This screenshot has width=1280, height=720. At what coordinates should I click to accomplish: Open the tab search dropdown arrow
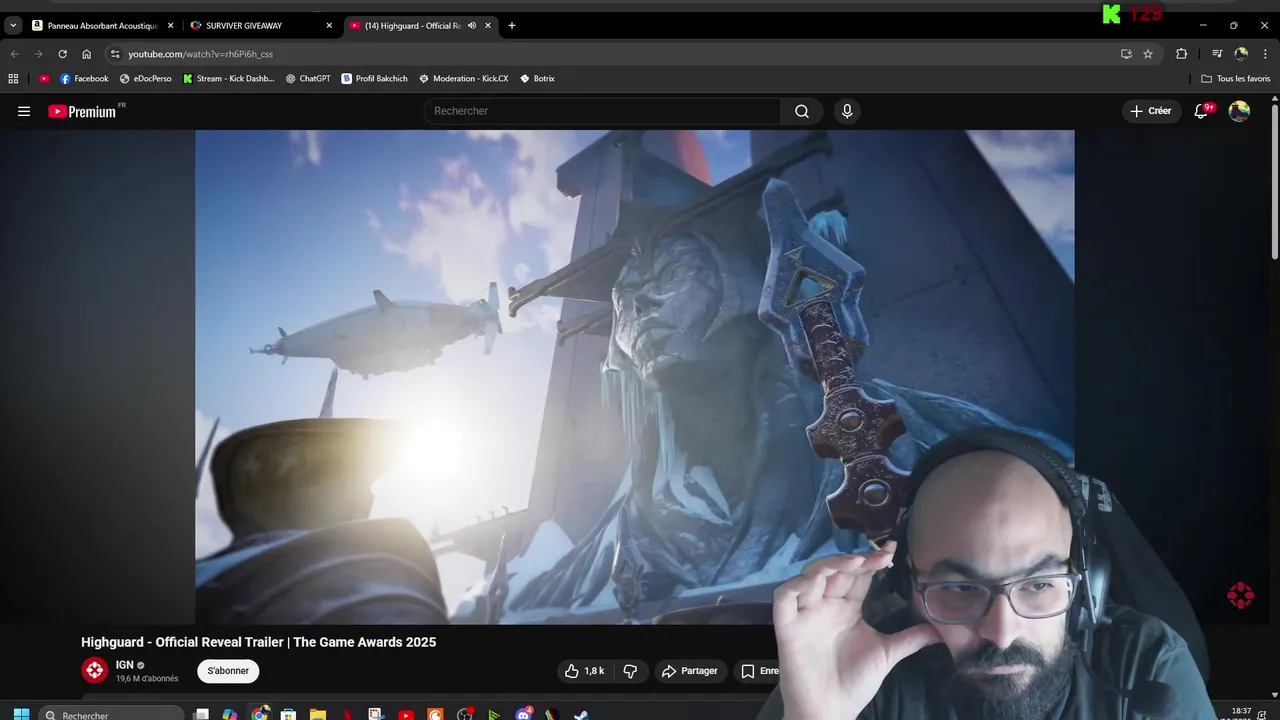tap(13, 25)
